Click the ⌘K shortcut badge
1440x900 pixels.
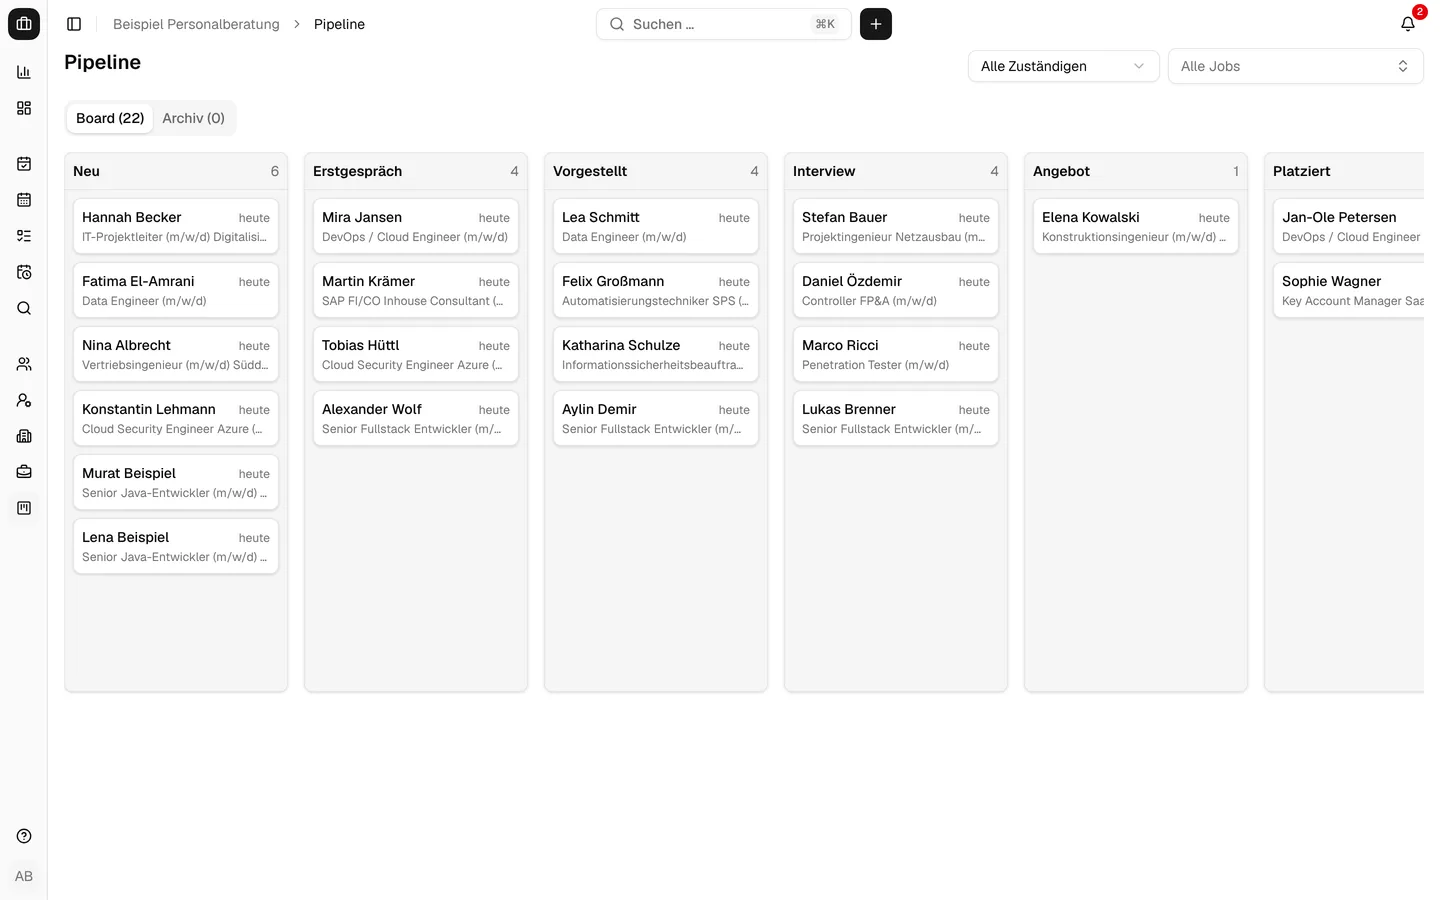point(825,24)
